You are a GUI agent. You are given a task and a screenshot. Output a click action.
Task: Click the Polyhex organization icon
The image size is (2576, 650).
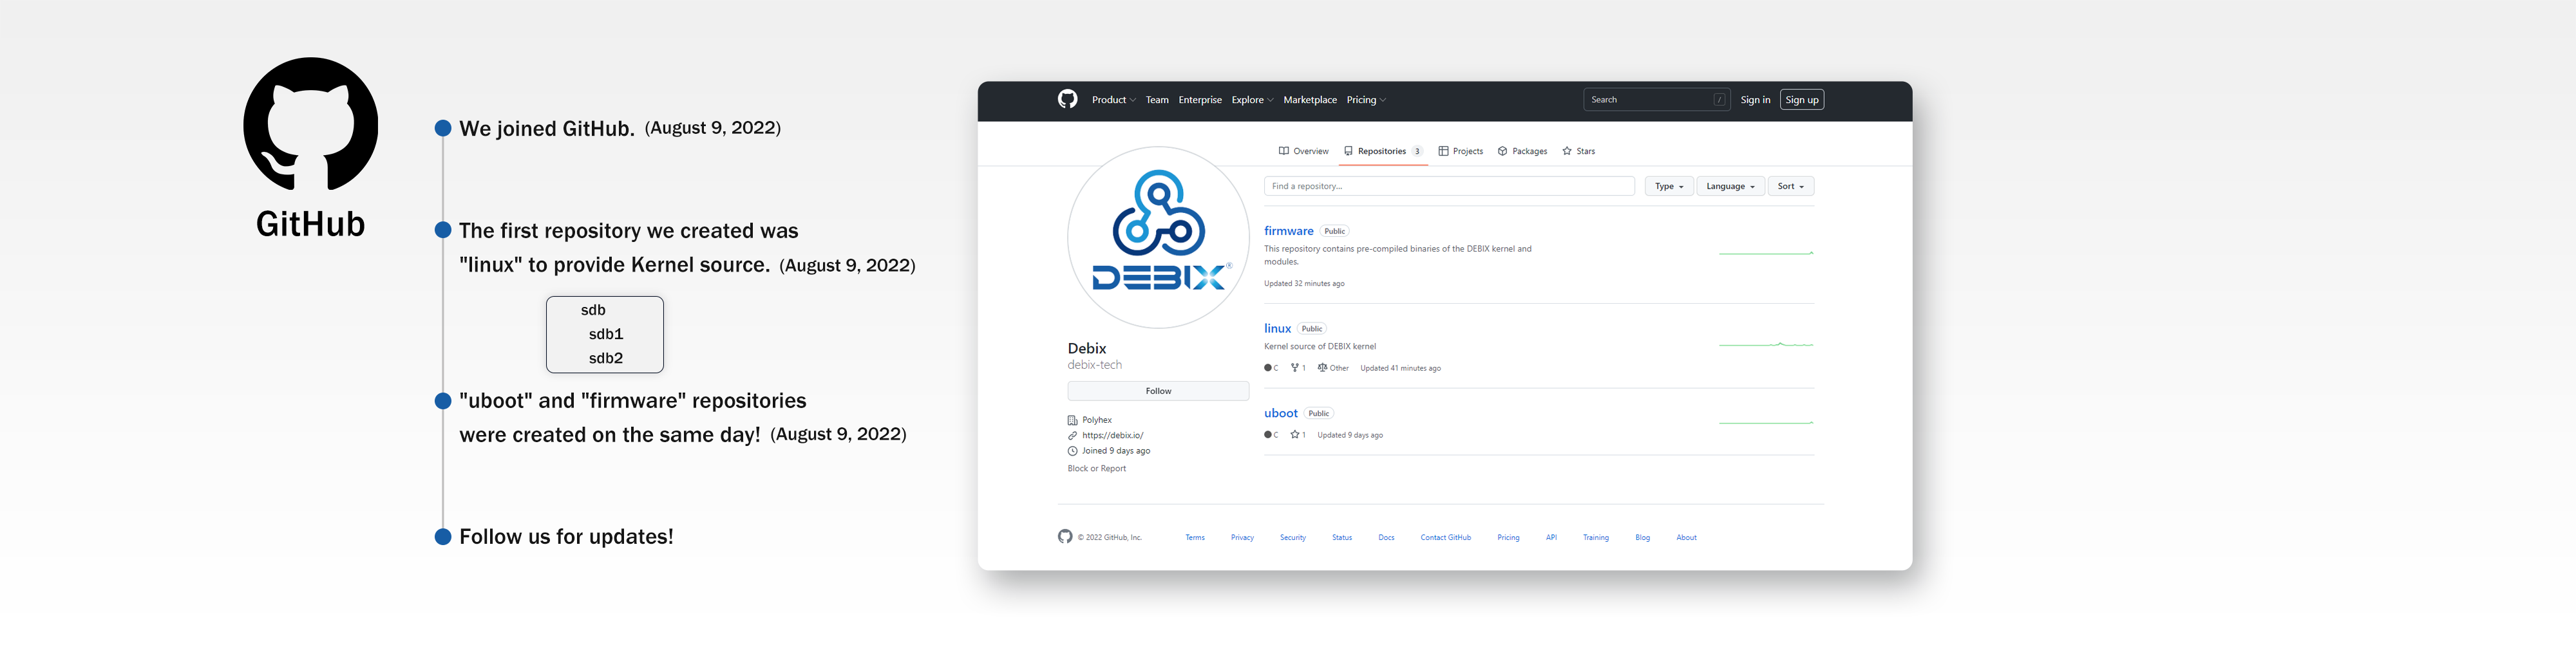1072,420
